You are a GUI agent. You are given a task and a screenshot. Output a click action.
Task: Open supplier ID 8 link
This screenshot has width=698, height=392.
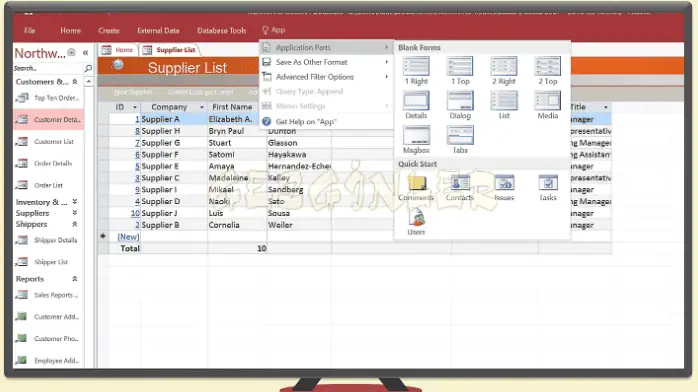pos(137,131)
